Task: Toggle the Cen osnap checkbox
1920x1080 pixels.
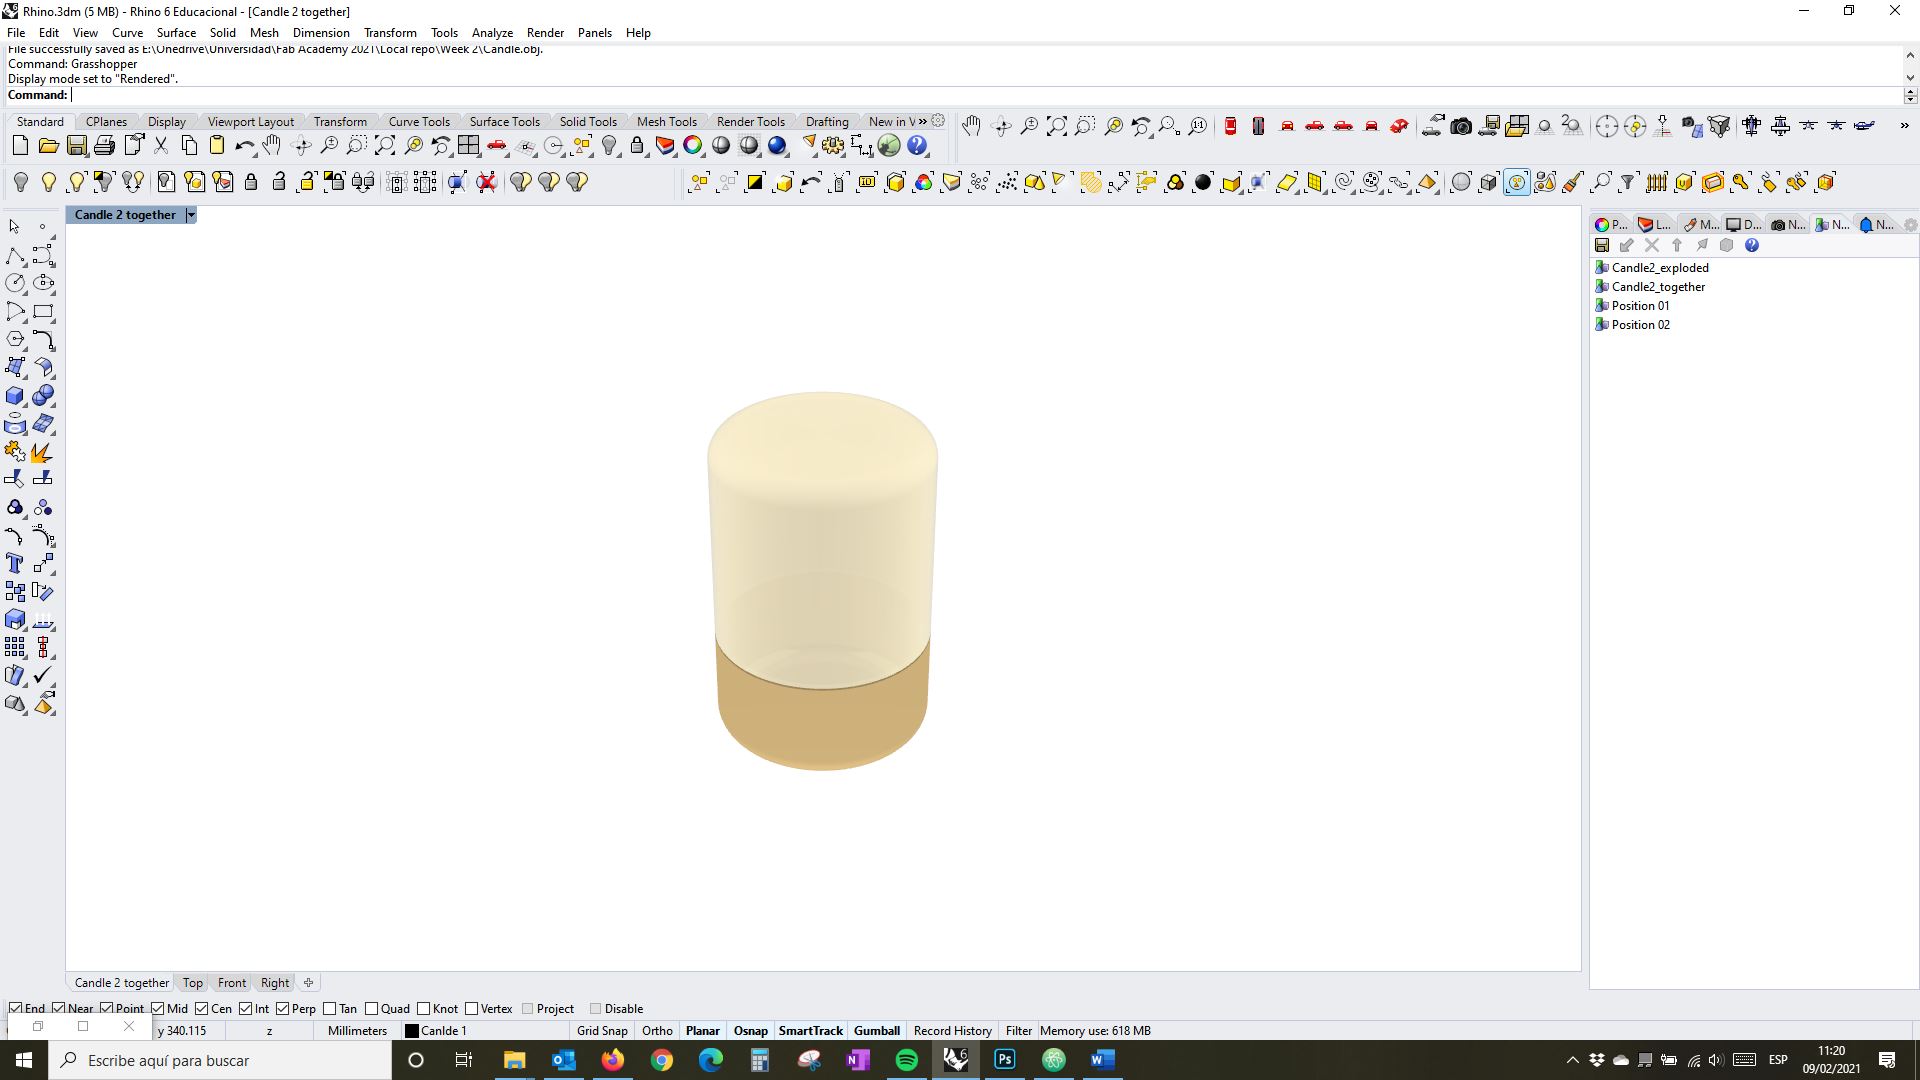Action: 201,1008
